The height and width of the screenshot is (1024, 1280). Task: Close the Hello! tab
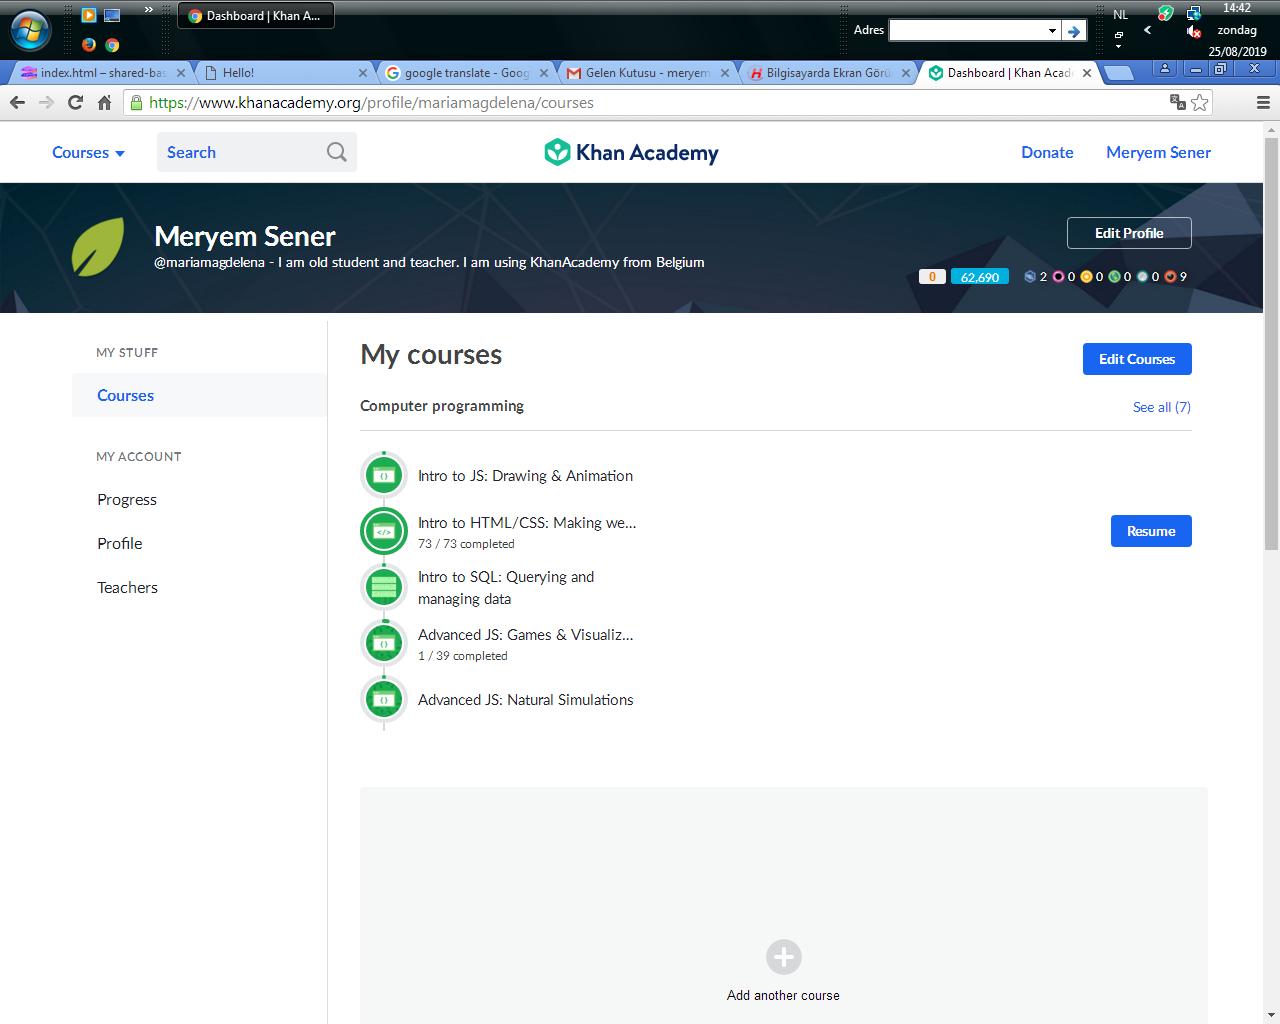tap(363, 73)
